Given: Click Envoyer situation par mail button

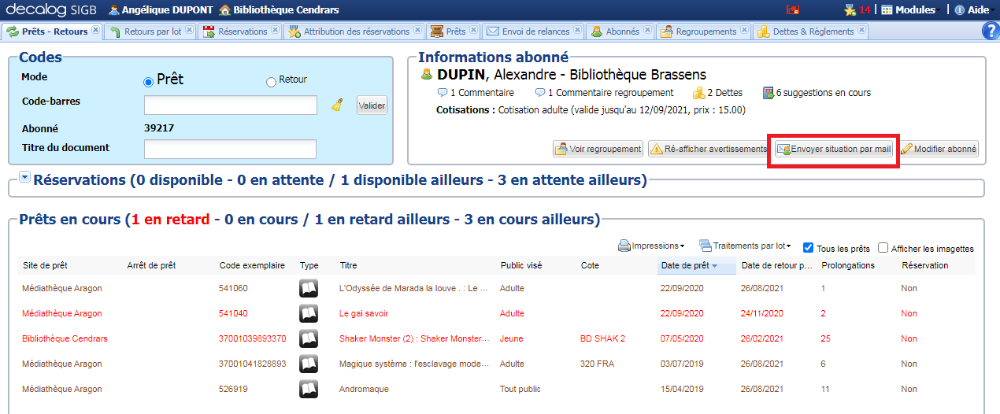Looking at the screenshot, I should click(834, 149).
